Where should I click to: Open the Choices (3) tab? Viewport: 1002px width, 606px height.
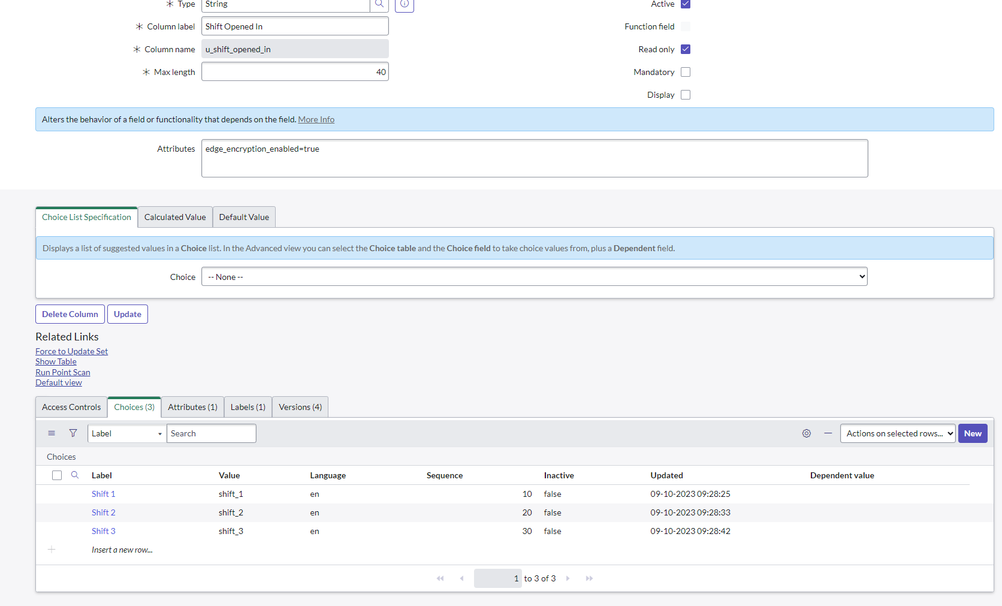tap(134, 407)
